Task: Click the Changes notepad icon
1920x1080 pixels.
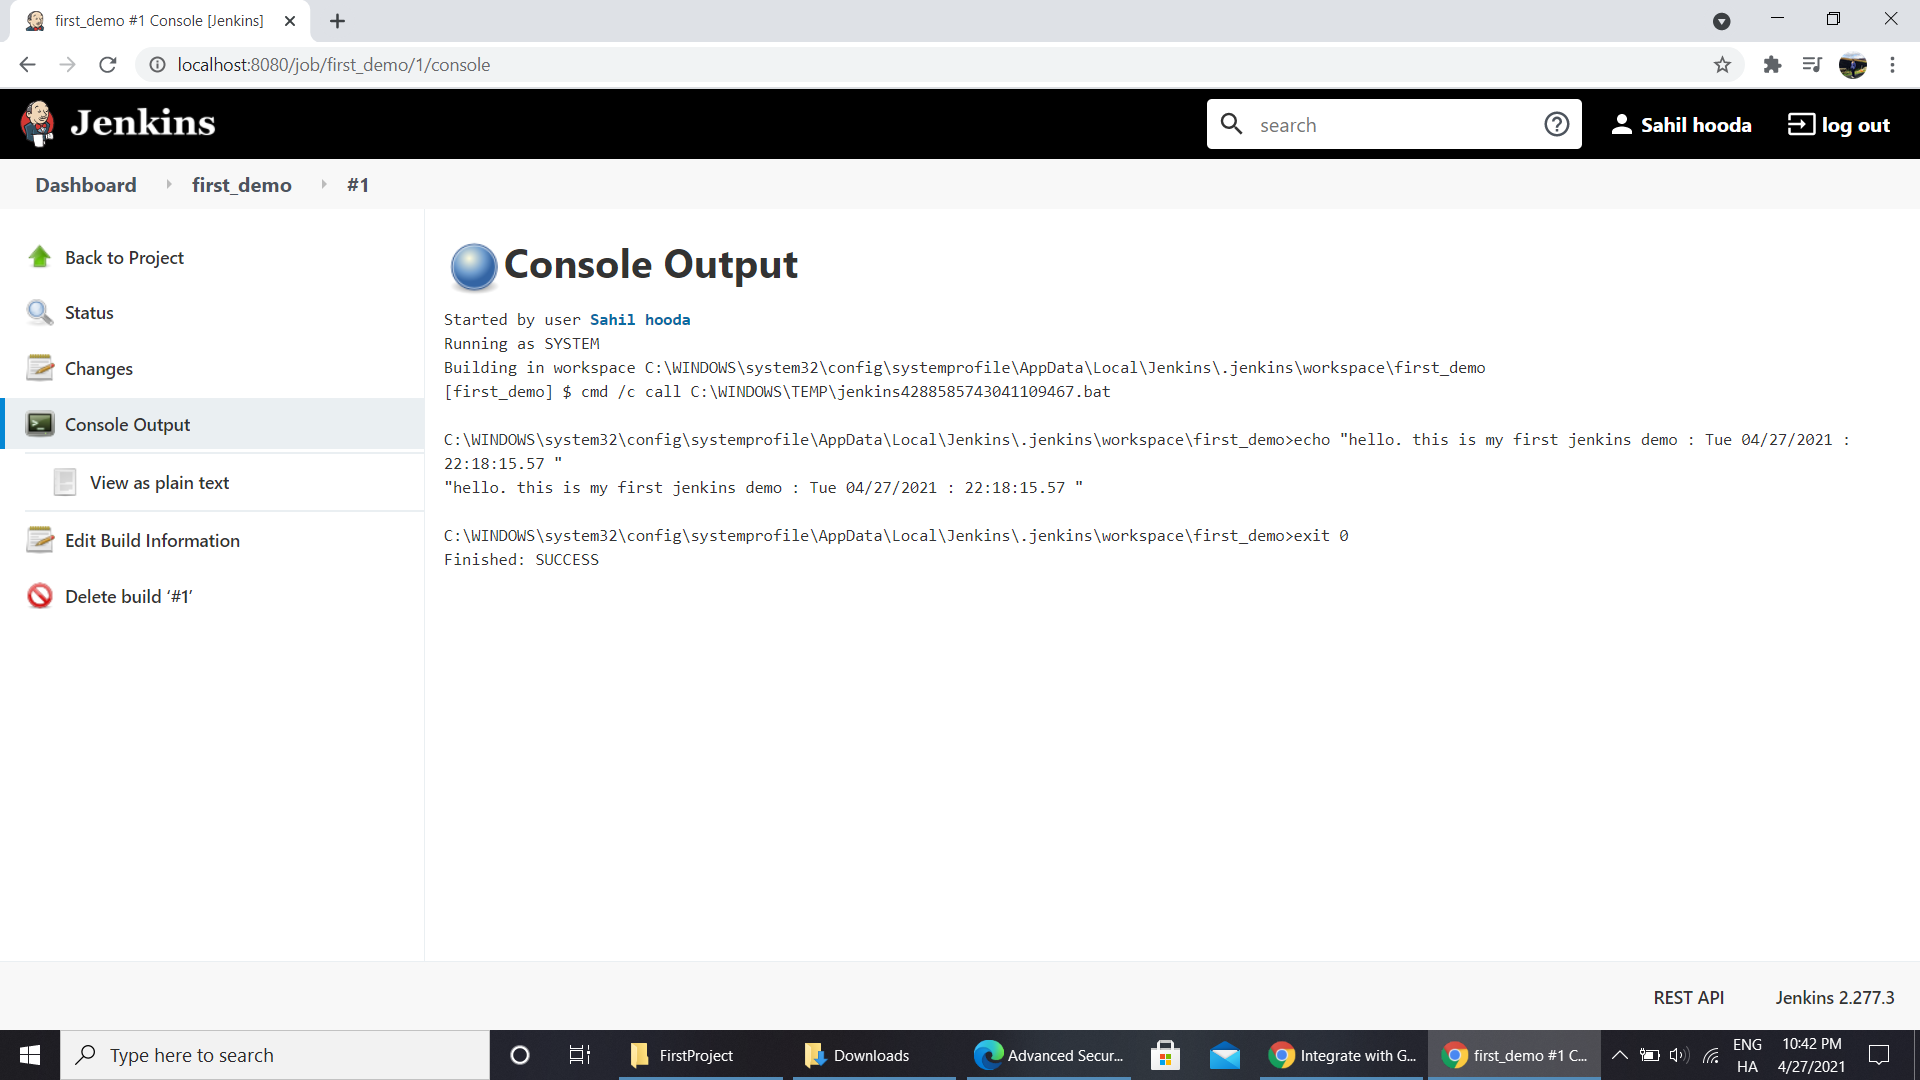Action: 40,368
